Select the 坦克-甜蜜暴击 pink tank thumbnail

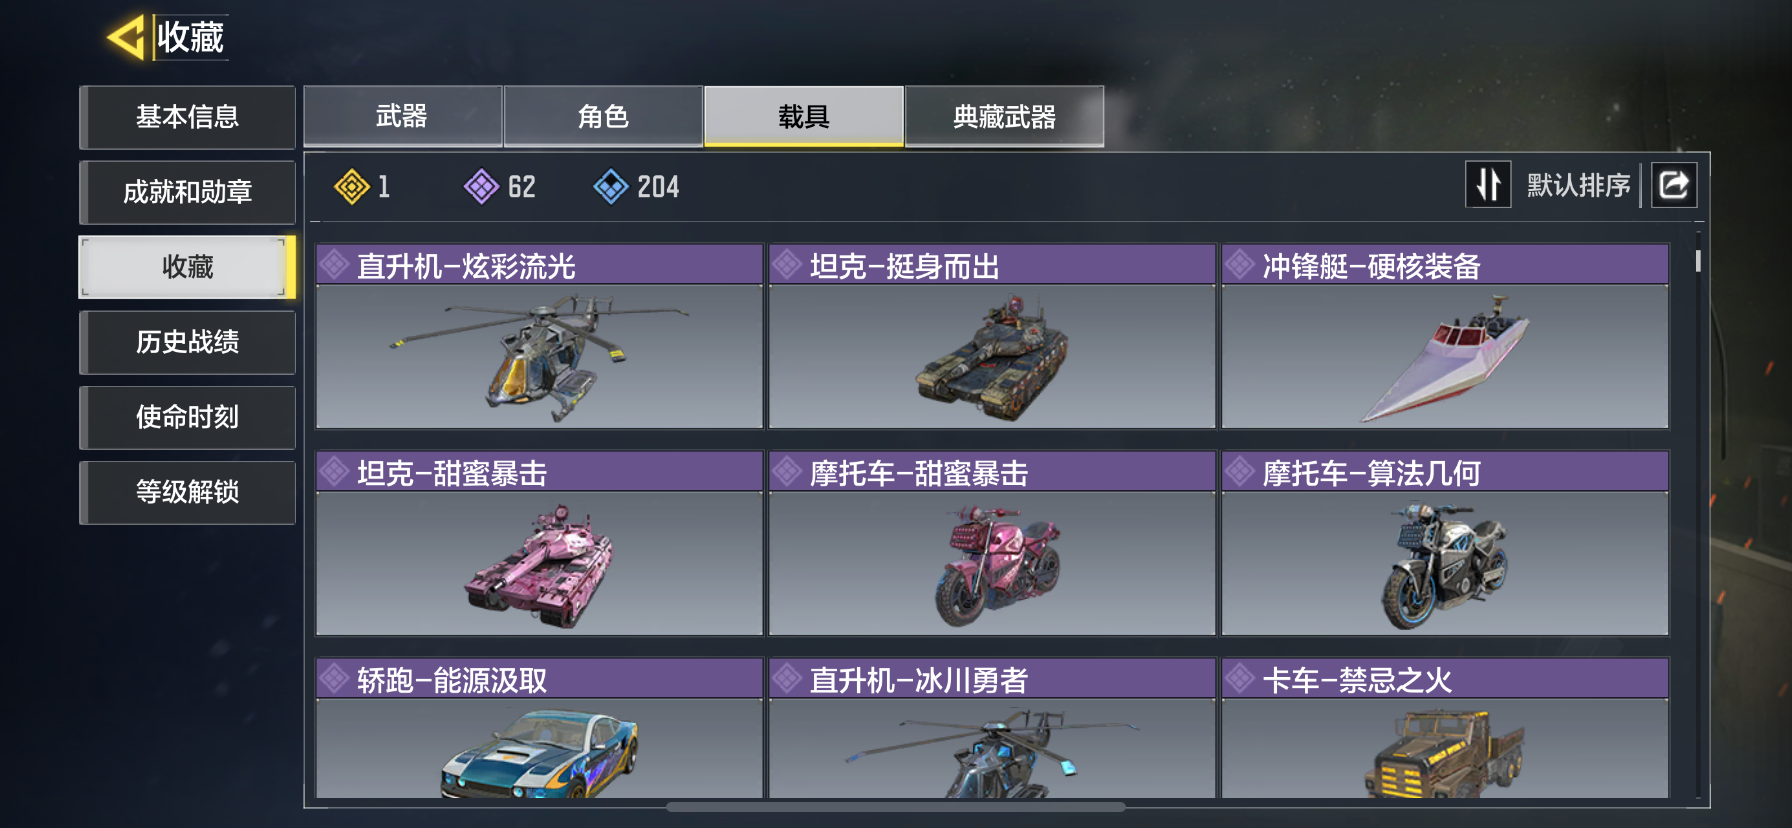click(x=540, y=564)
